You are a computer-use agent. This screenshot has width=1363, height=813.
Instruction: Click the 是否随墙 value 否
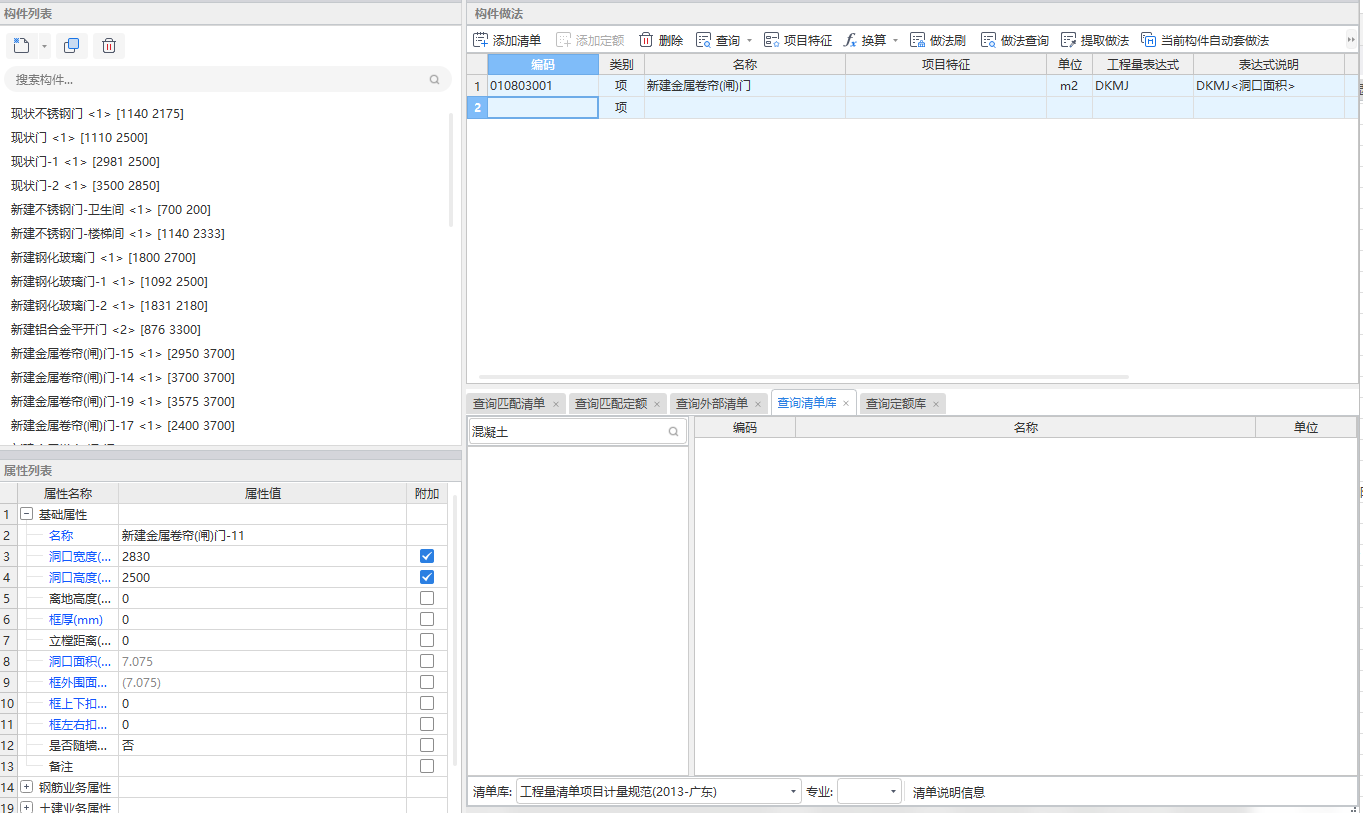pyautogui.click(x=262, y=745)
